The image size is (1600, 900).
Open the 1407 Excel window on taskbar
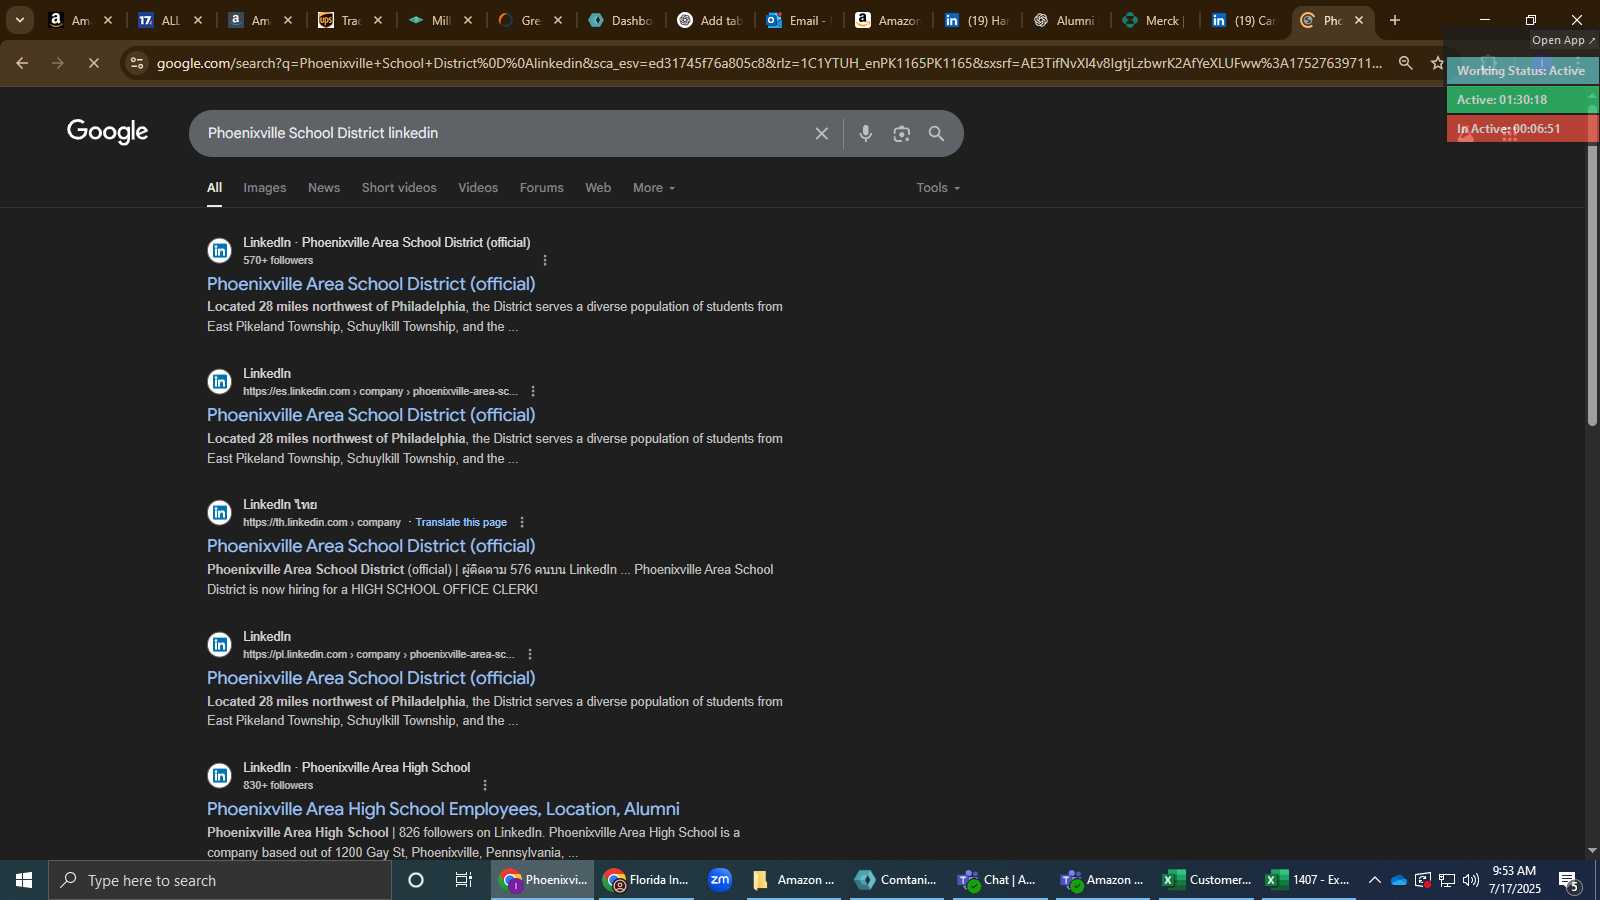pos(1309,880)
